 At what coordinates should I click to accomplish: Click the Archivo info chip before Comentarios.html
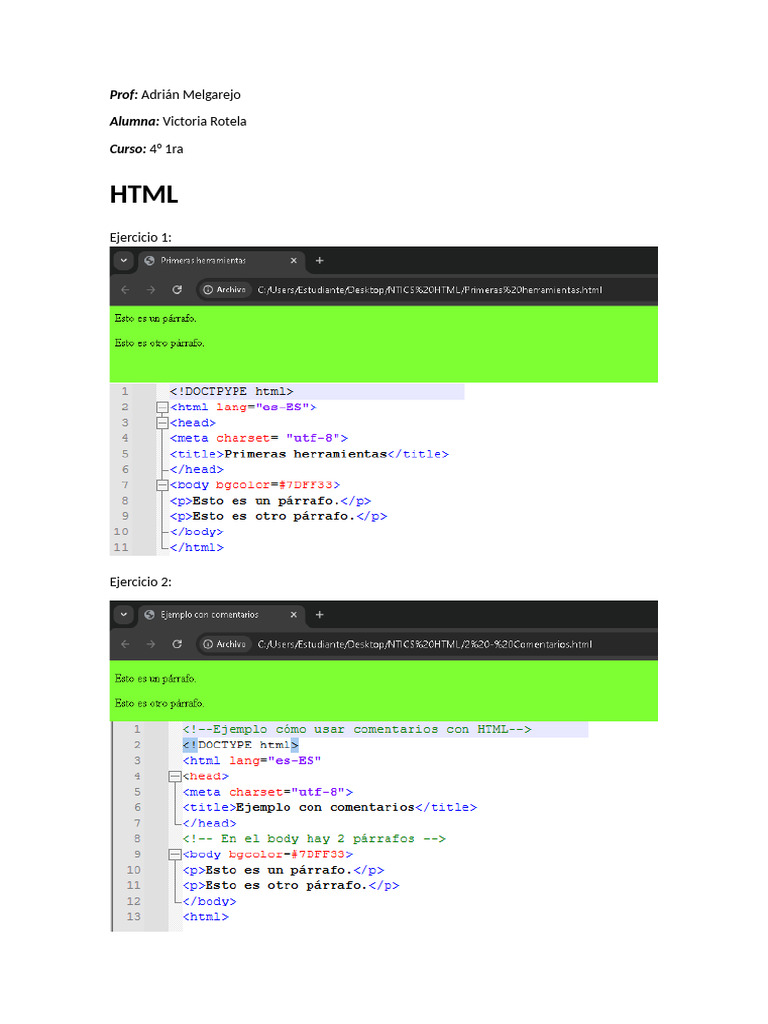point(225,644)
